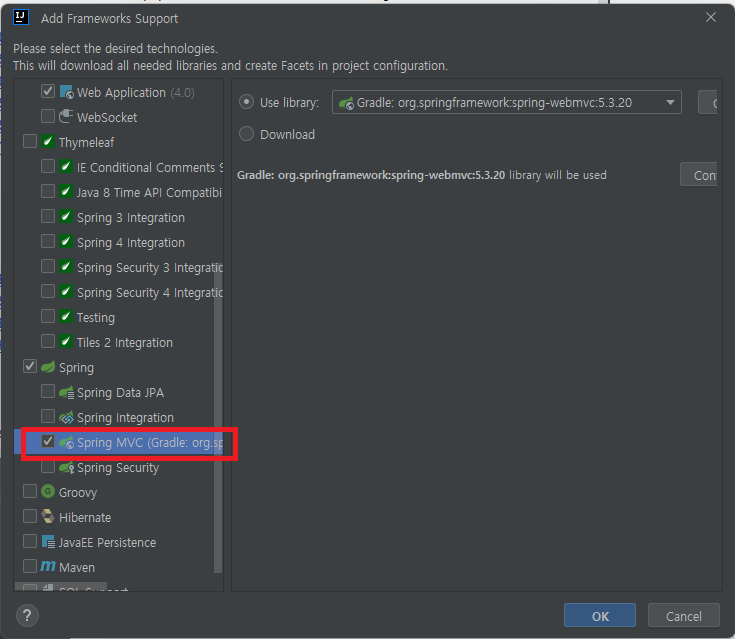Click the Hibernate icon

tap(48, 517)
